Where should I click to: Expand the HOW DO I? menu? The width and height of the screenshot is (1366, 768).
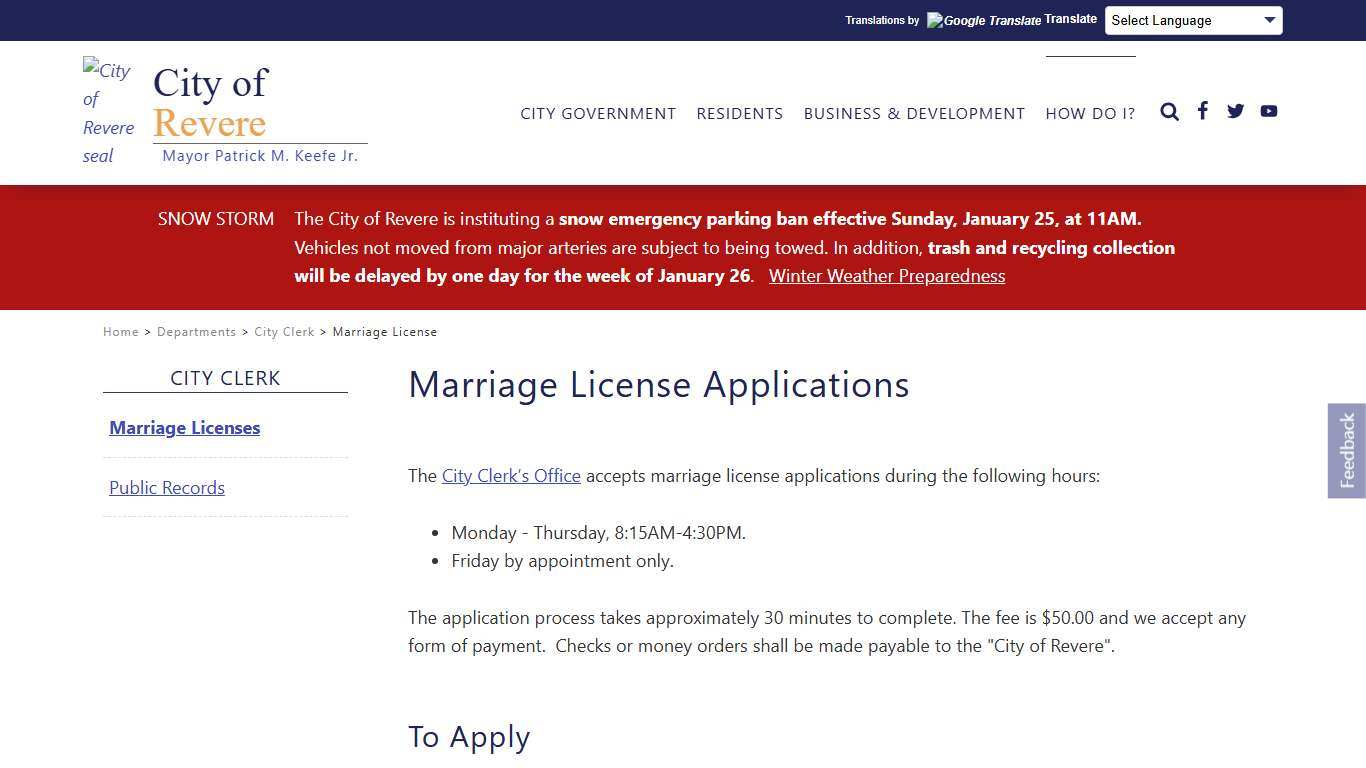tap(1090, 113)
